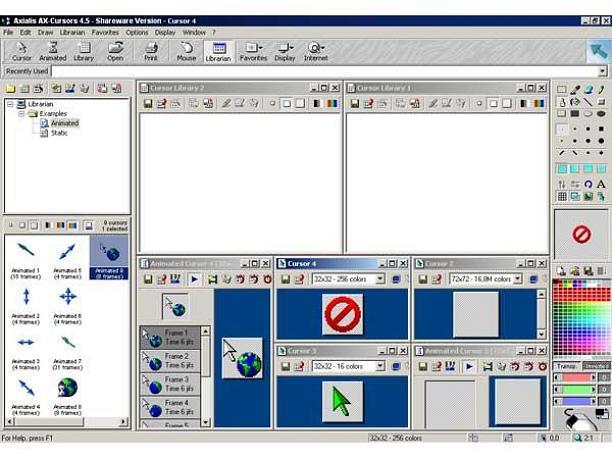Play the animation in Animated Cursor 3 window

coord(469,366)
